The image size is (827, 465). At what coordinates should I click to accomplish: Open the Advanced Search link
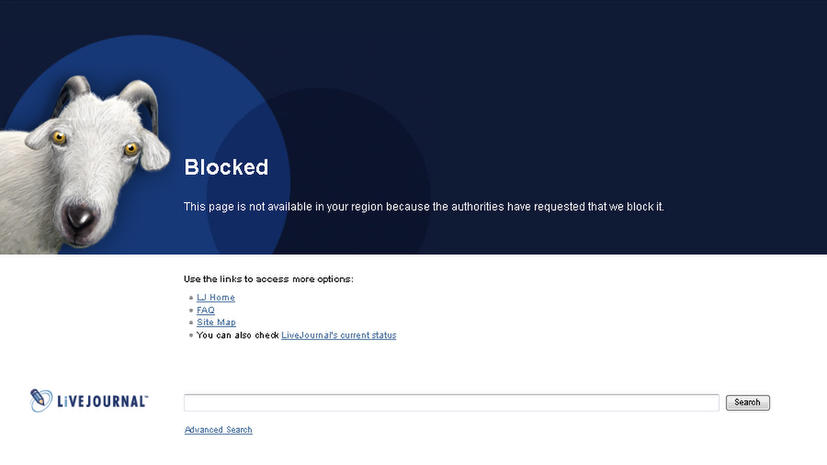[218, 430]
